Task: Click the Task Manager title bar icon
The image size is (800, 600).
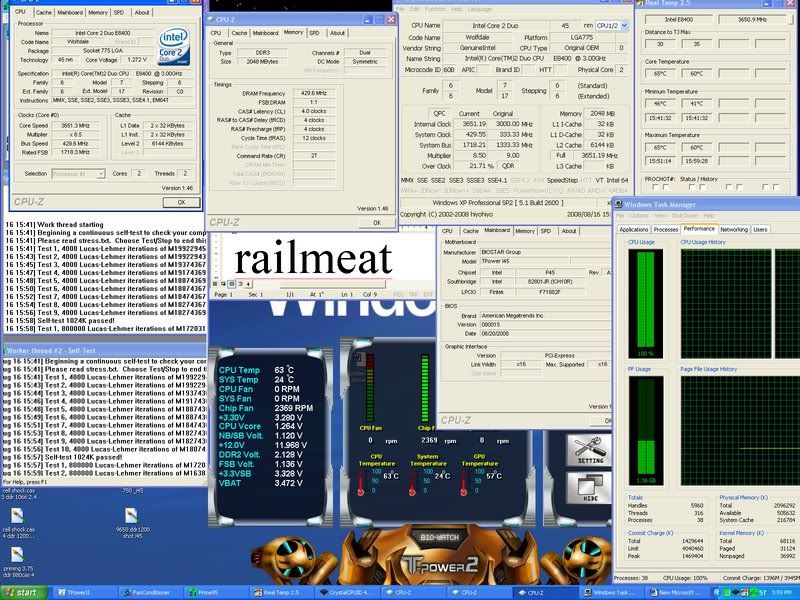Action: click(x=619, y=204)
